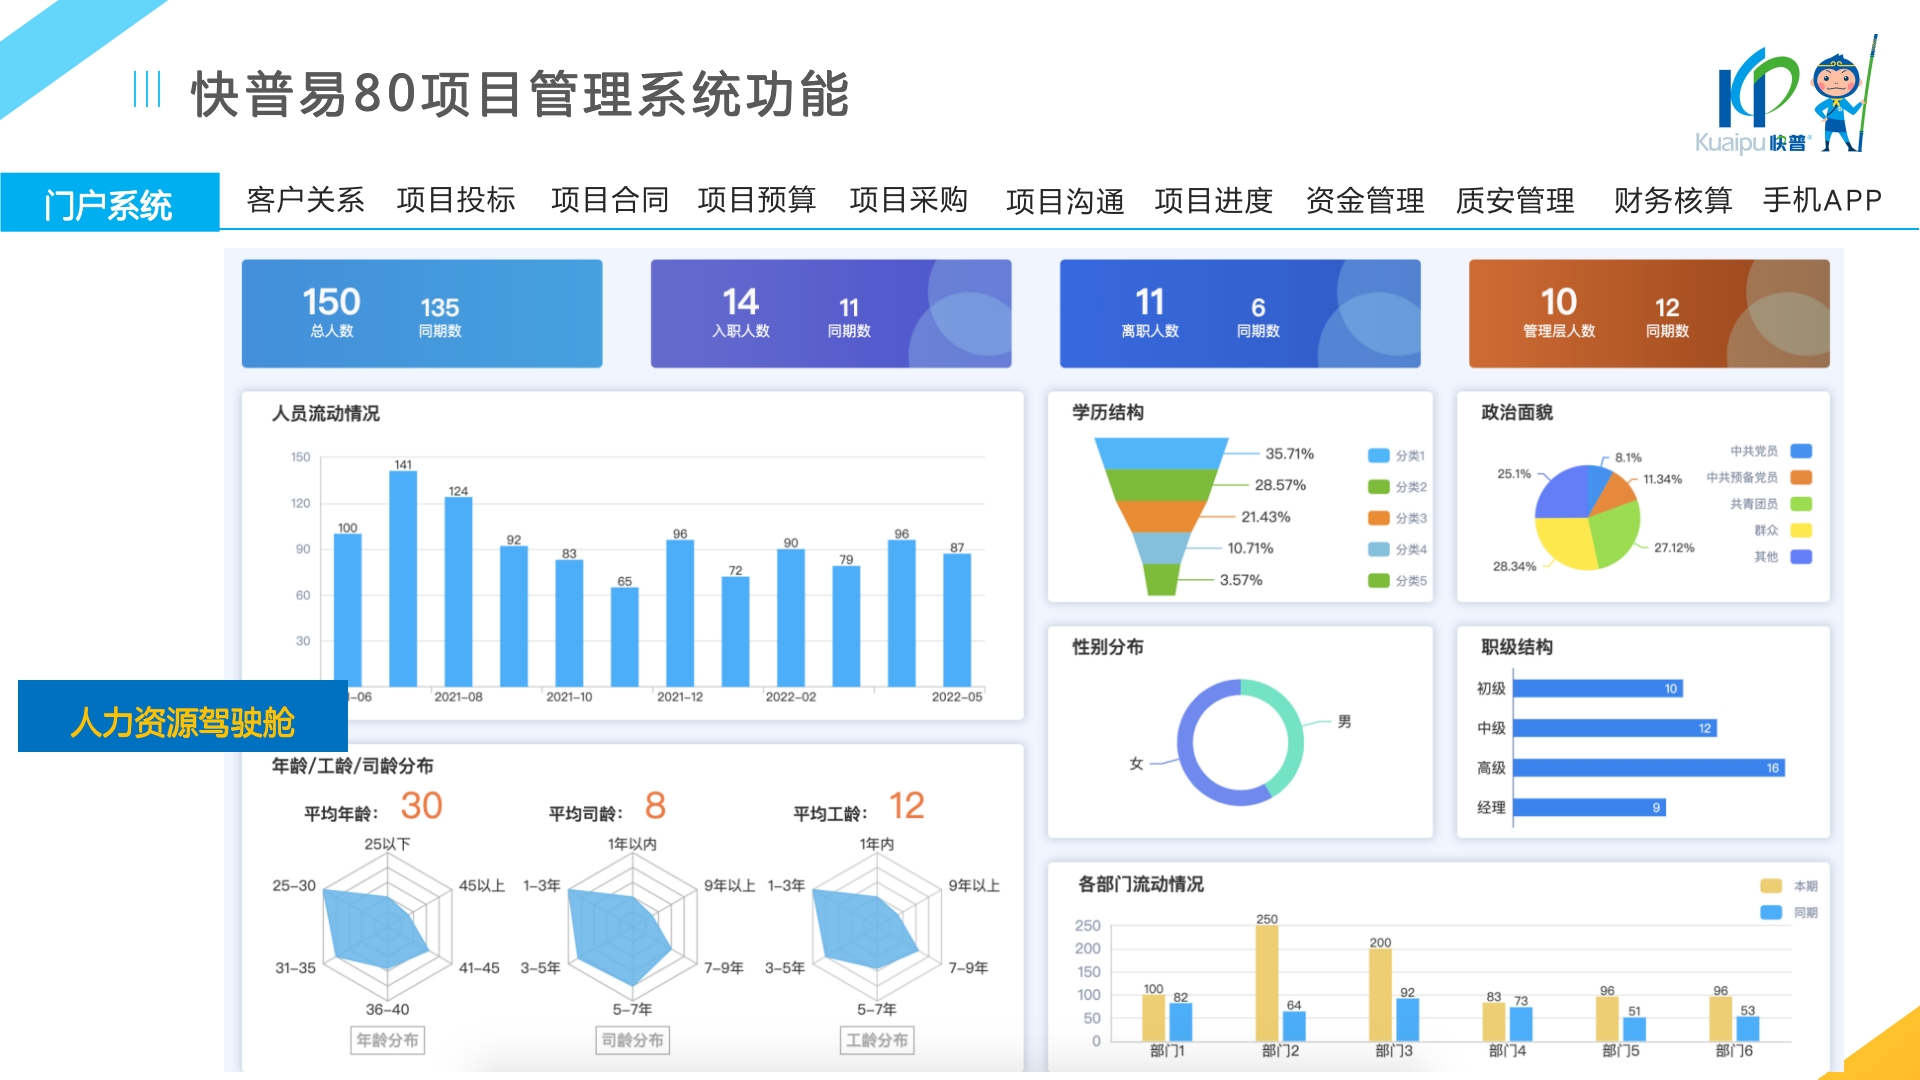Viewport: 1920px width, 1080px height.
Task: Click the gender donut chart ring
Action: click(1184, 743)
